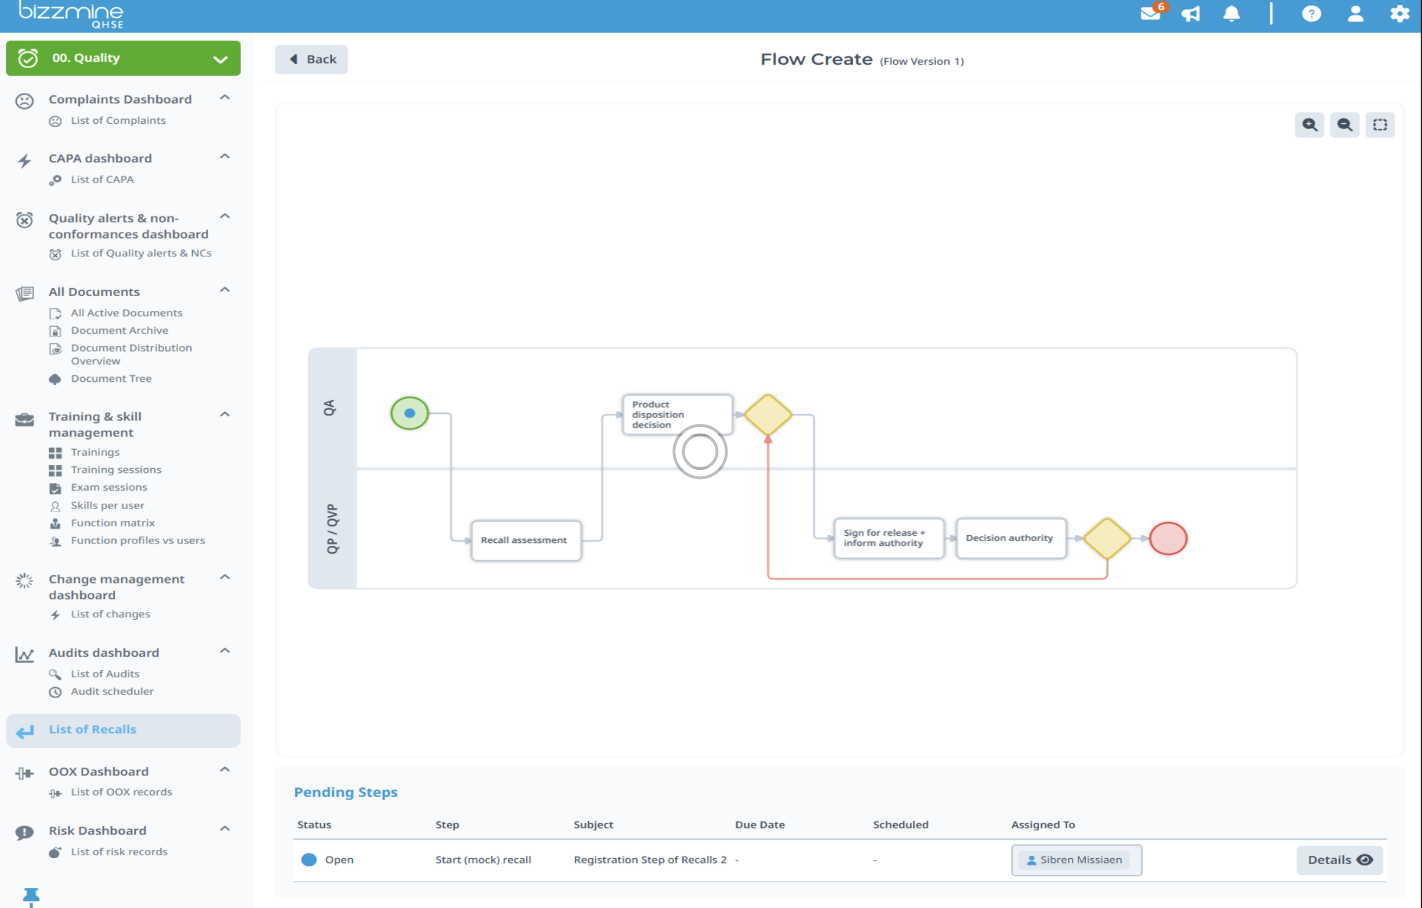
Task: Click the Risk Dashboard exclamation icon
Action: [x=25, y=833]
